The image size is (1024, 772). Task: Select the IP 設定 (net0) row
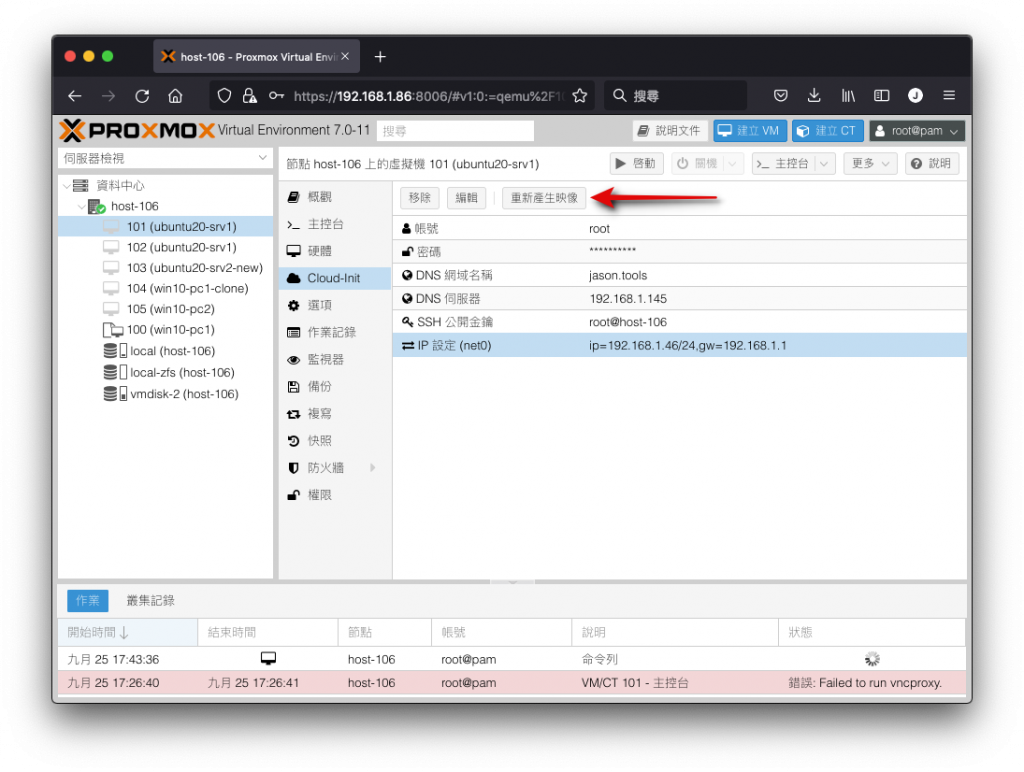680,346
